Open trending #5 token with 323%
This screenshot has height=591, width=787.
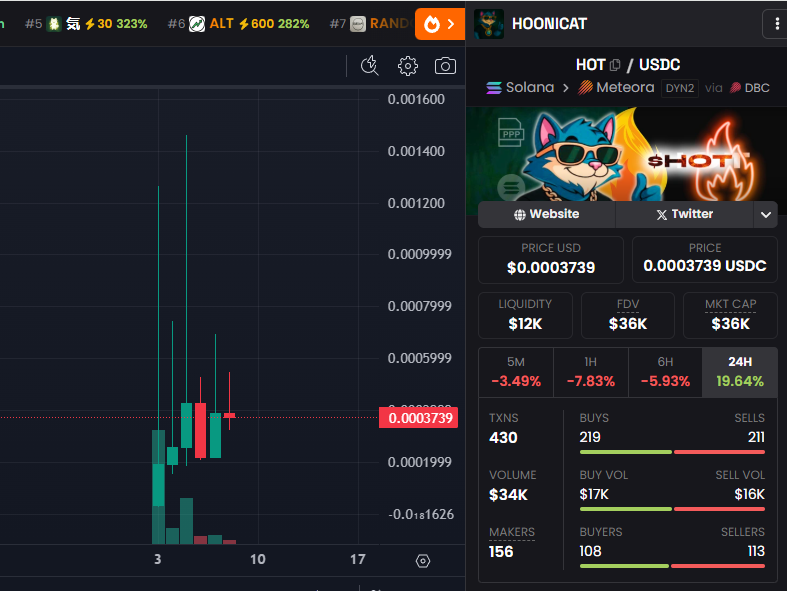coord(86,24)
